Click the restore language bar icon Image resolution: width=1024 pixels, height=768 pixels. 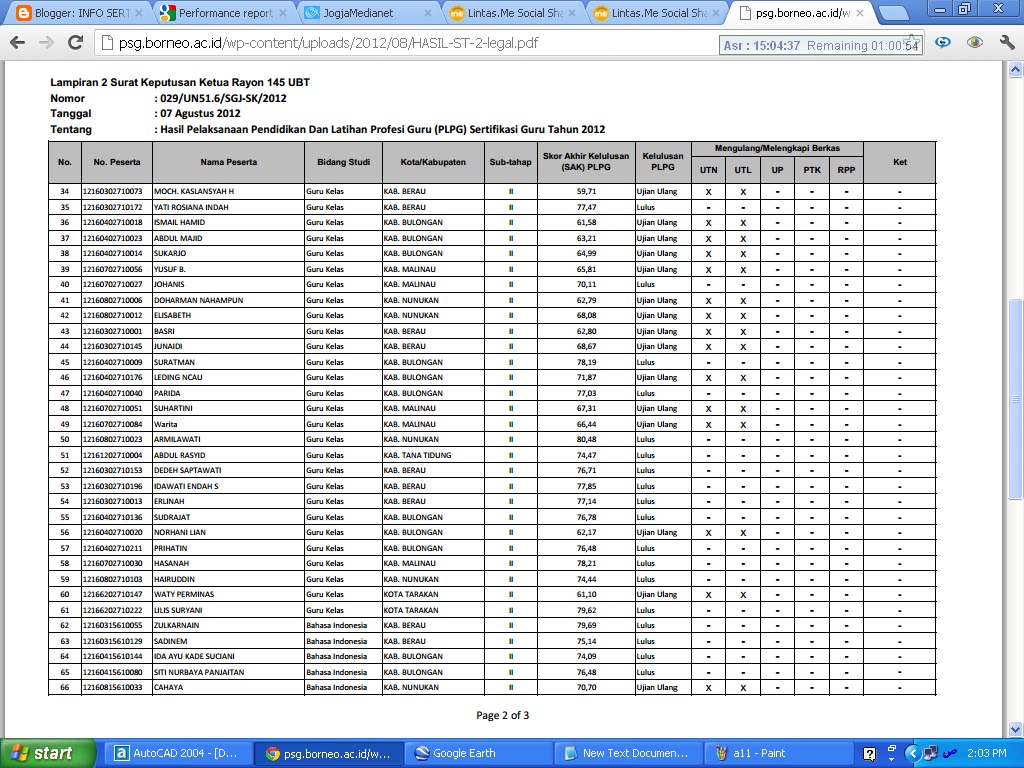[892, 748]
